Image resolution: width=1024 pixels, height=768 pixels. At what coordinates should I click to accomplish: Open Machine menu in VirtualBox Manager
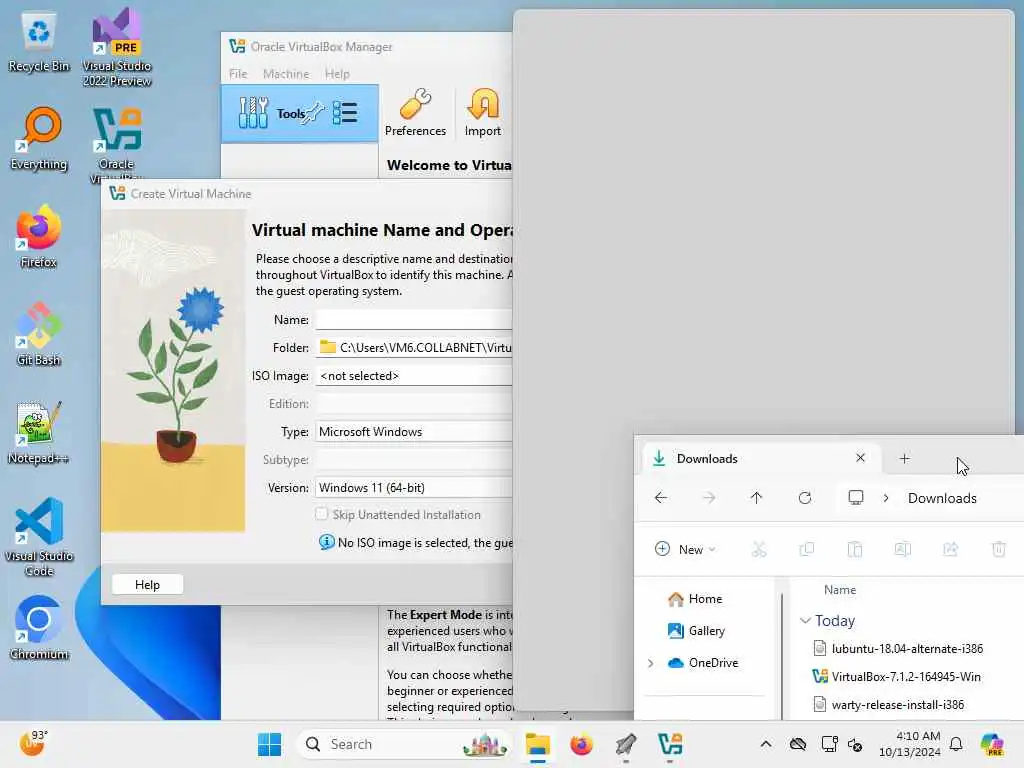(286, 74)
